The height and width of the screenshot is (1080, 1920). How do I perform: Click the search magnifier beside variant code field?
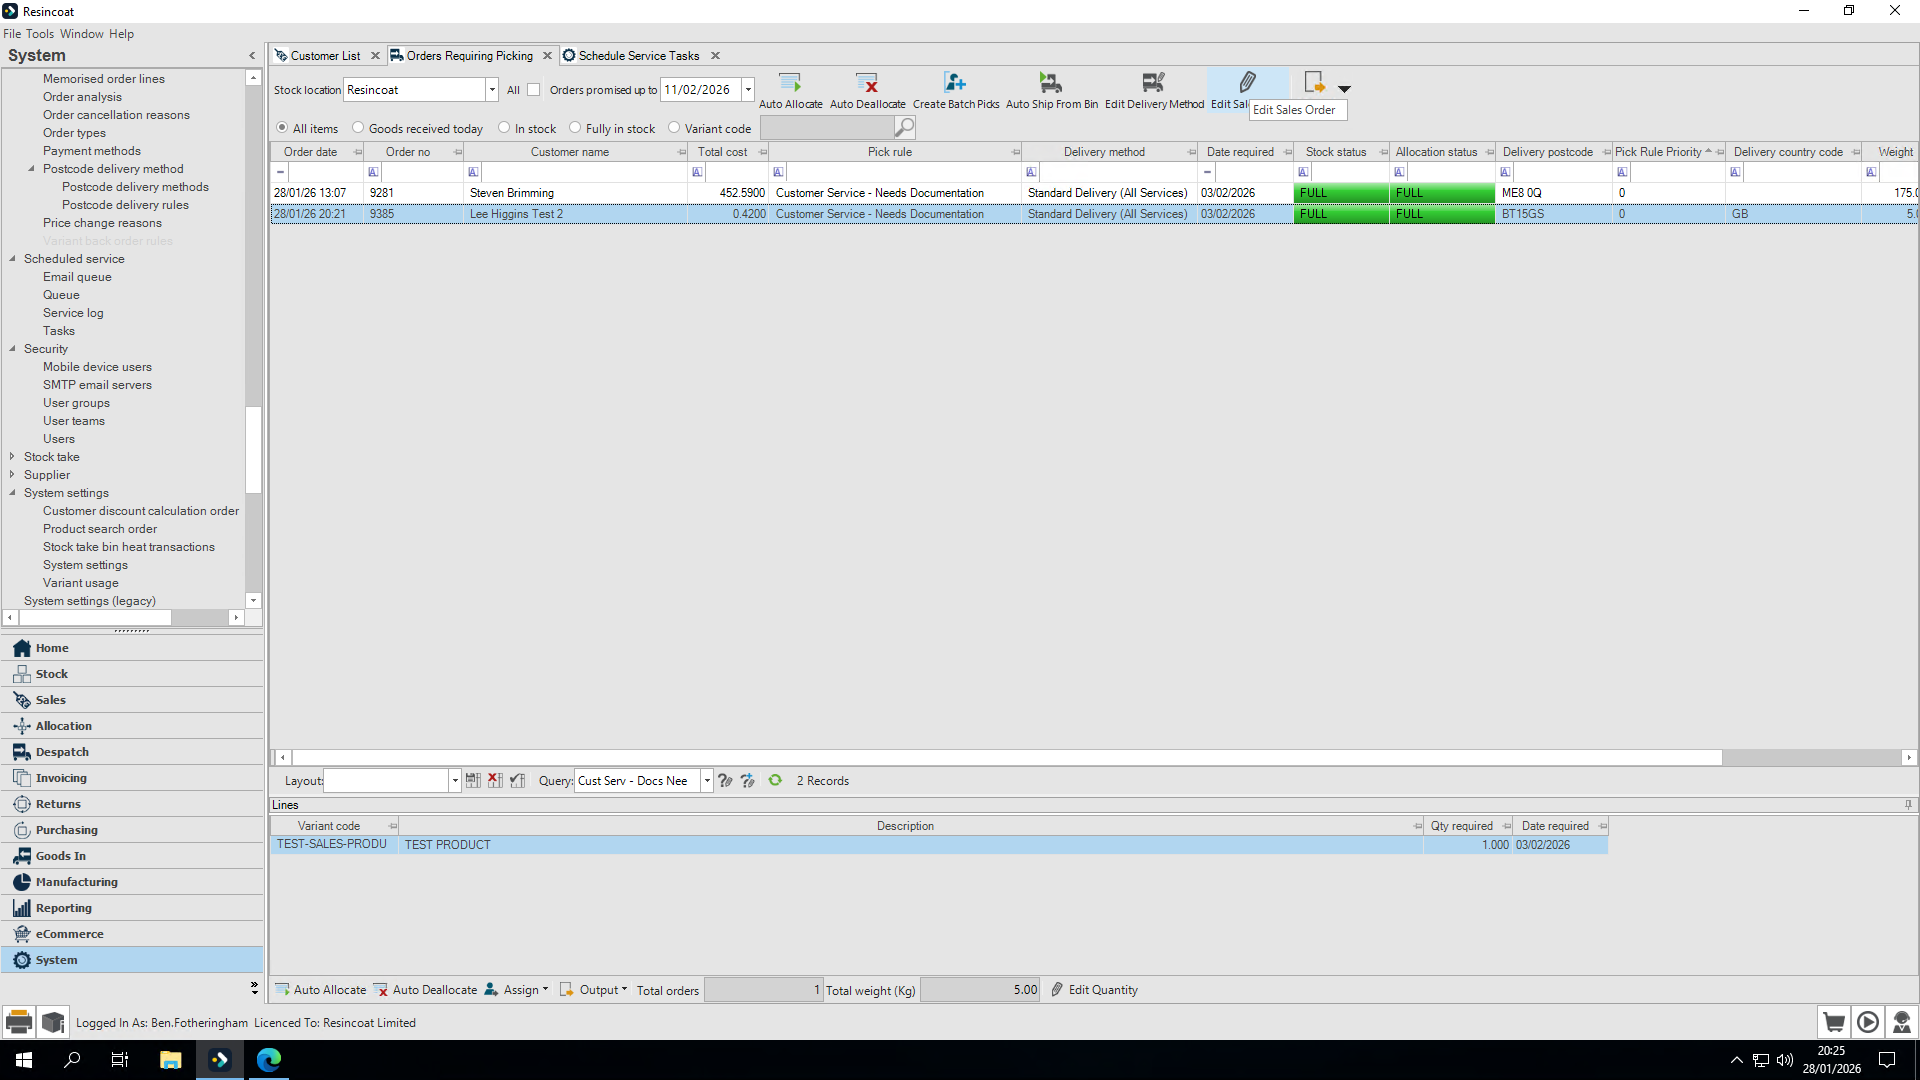coord(904,127)
